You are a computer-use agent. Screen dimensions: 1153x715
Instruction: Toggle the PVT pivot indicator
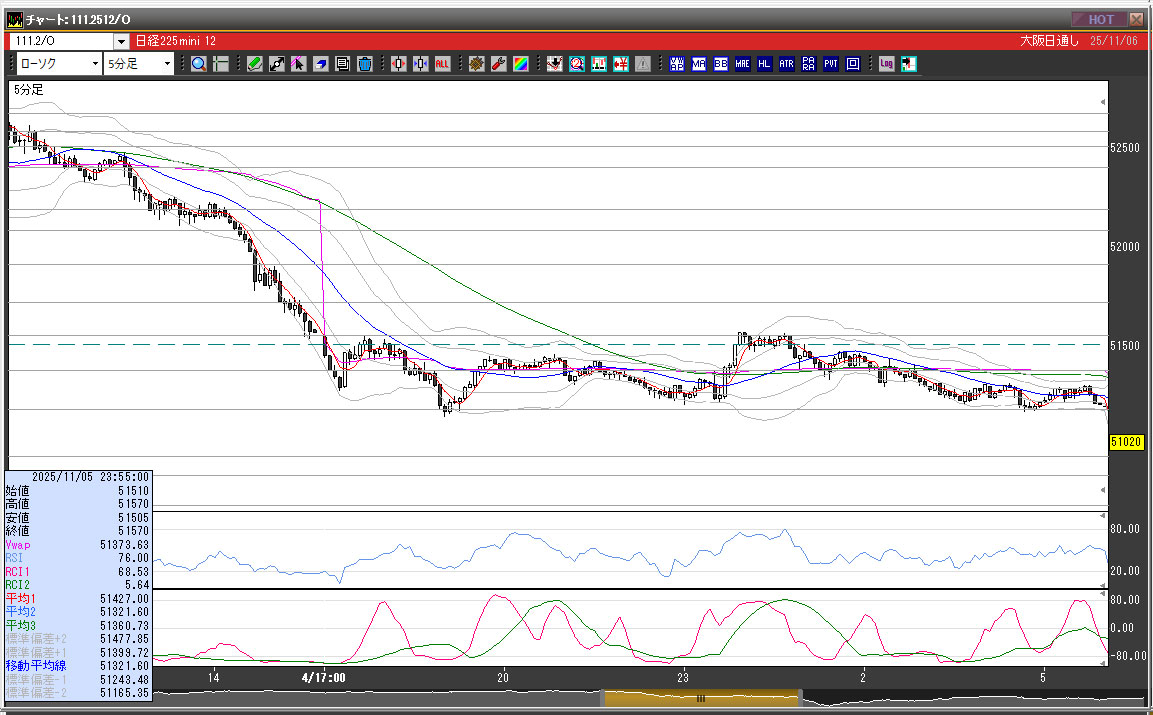pos(831,64)
